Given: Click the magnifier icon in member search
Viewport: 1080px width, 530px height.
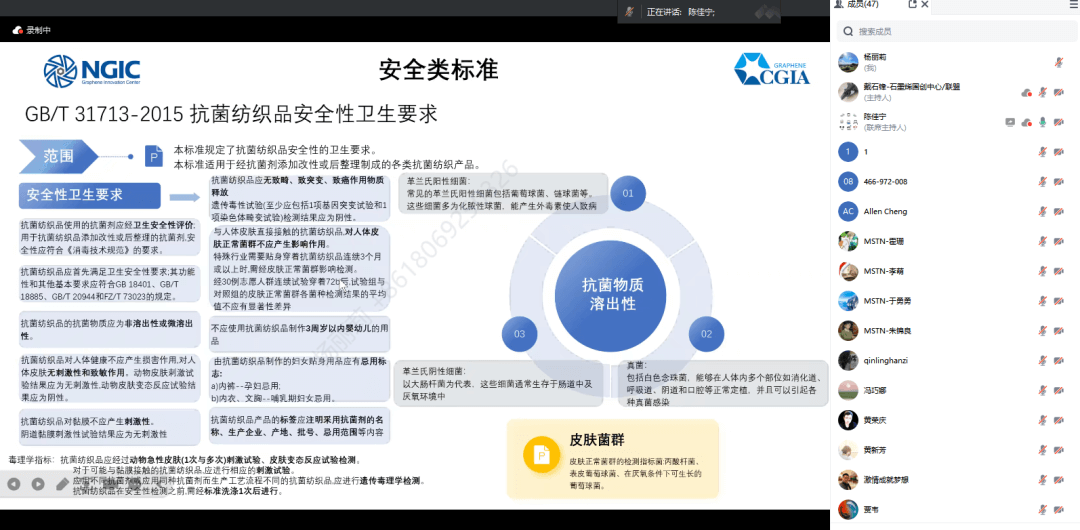Looking at the screenshot, I should (849, 32).
